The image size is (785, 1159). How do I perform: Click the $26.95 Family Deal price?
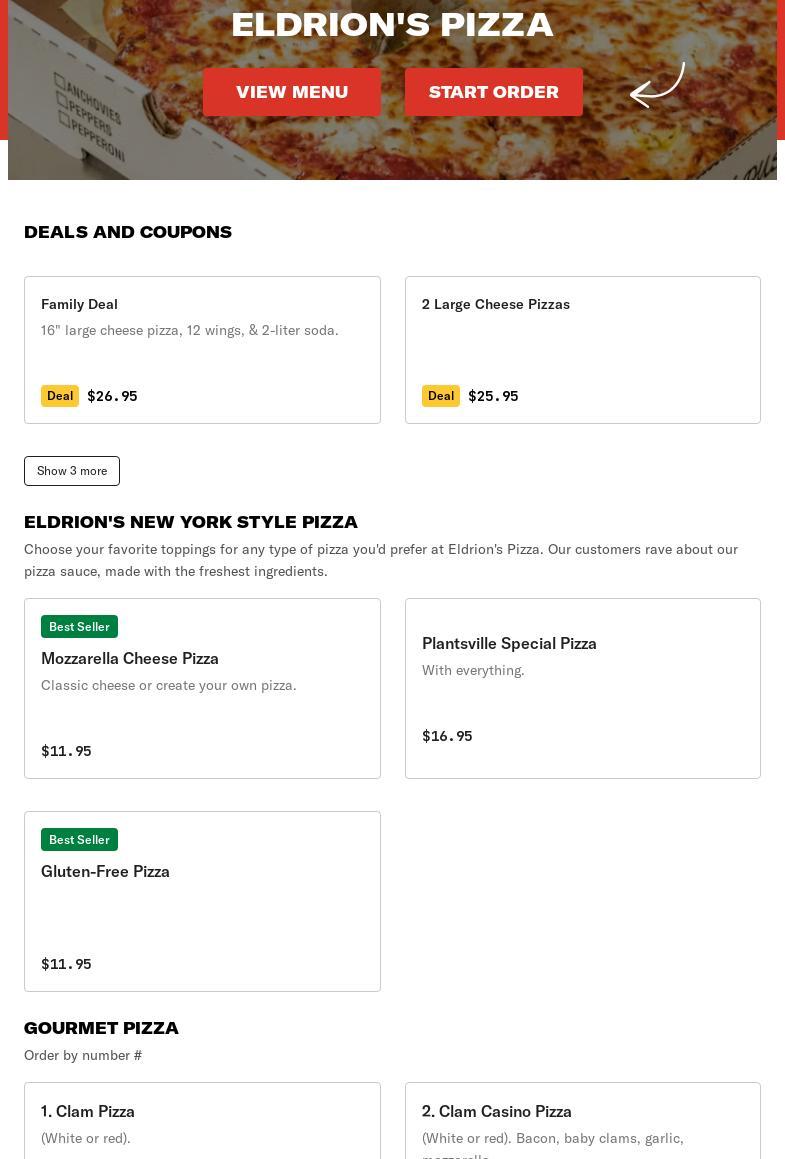112,396
